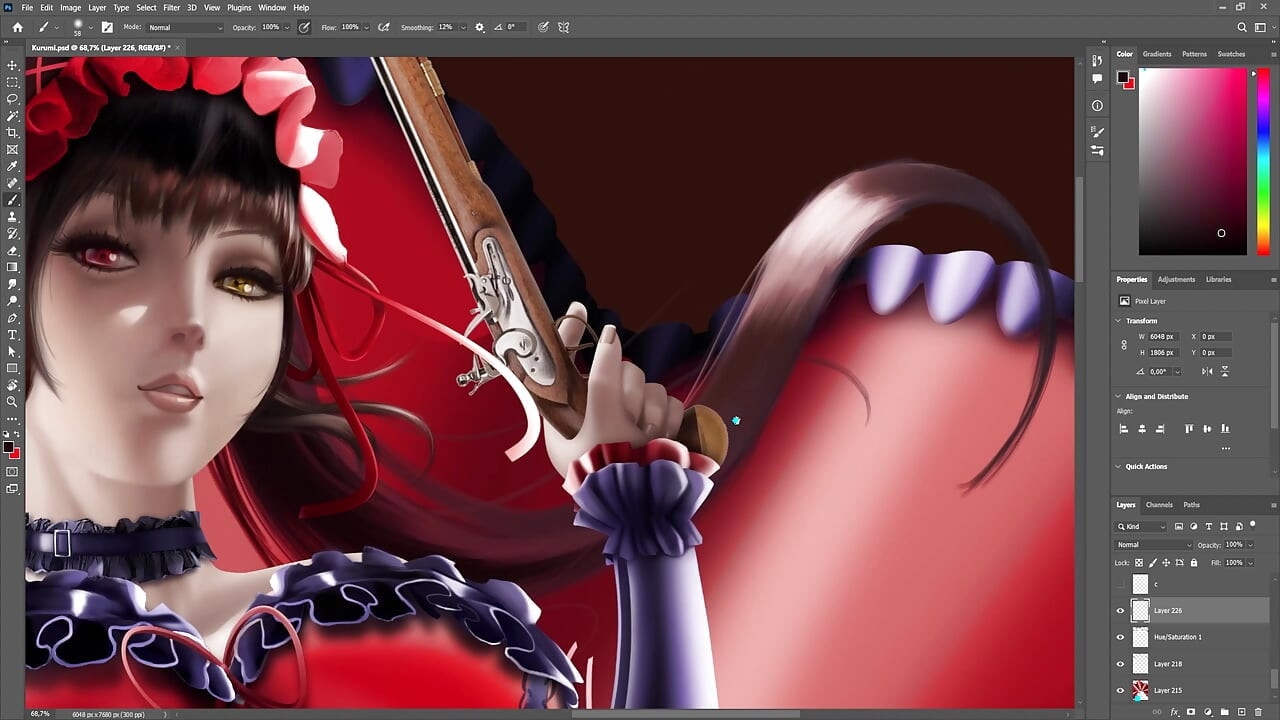Screen dimensions: 1280x720
Task: Click the symmetry butterfly icon
Action: coord(564,27)
